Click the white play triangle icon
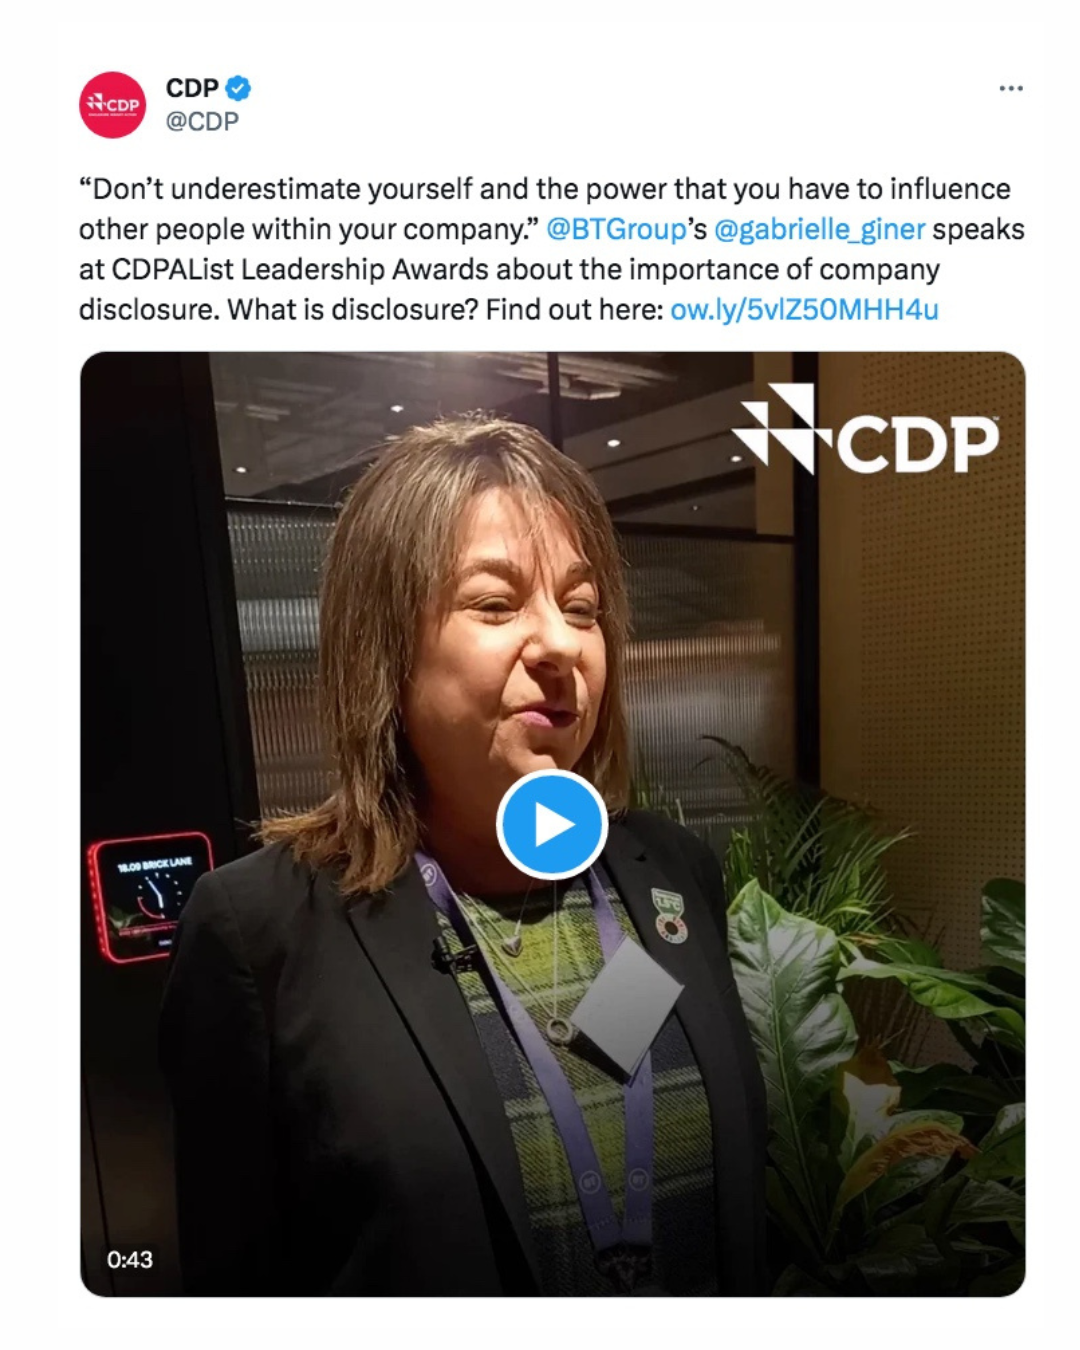1080x1350 pixels. click(554, 825)
